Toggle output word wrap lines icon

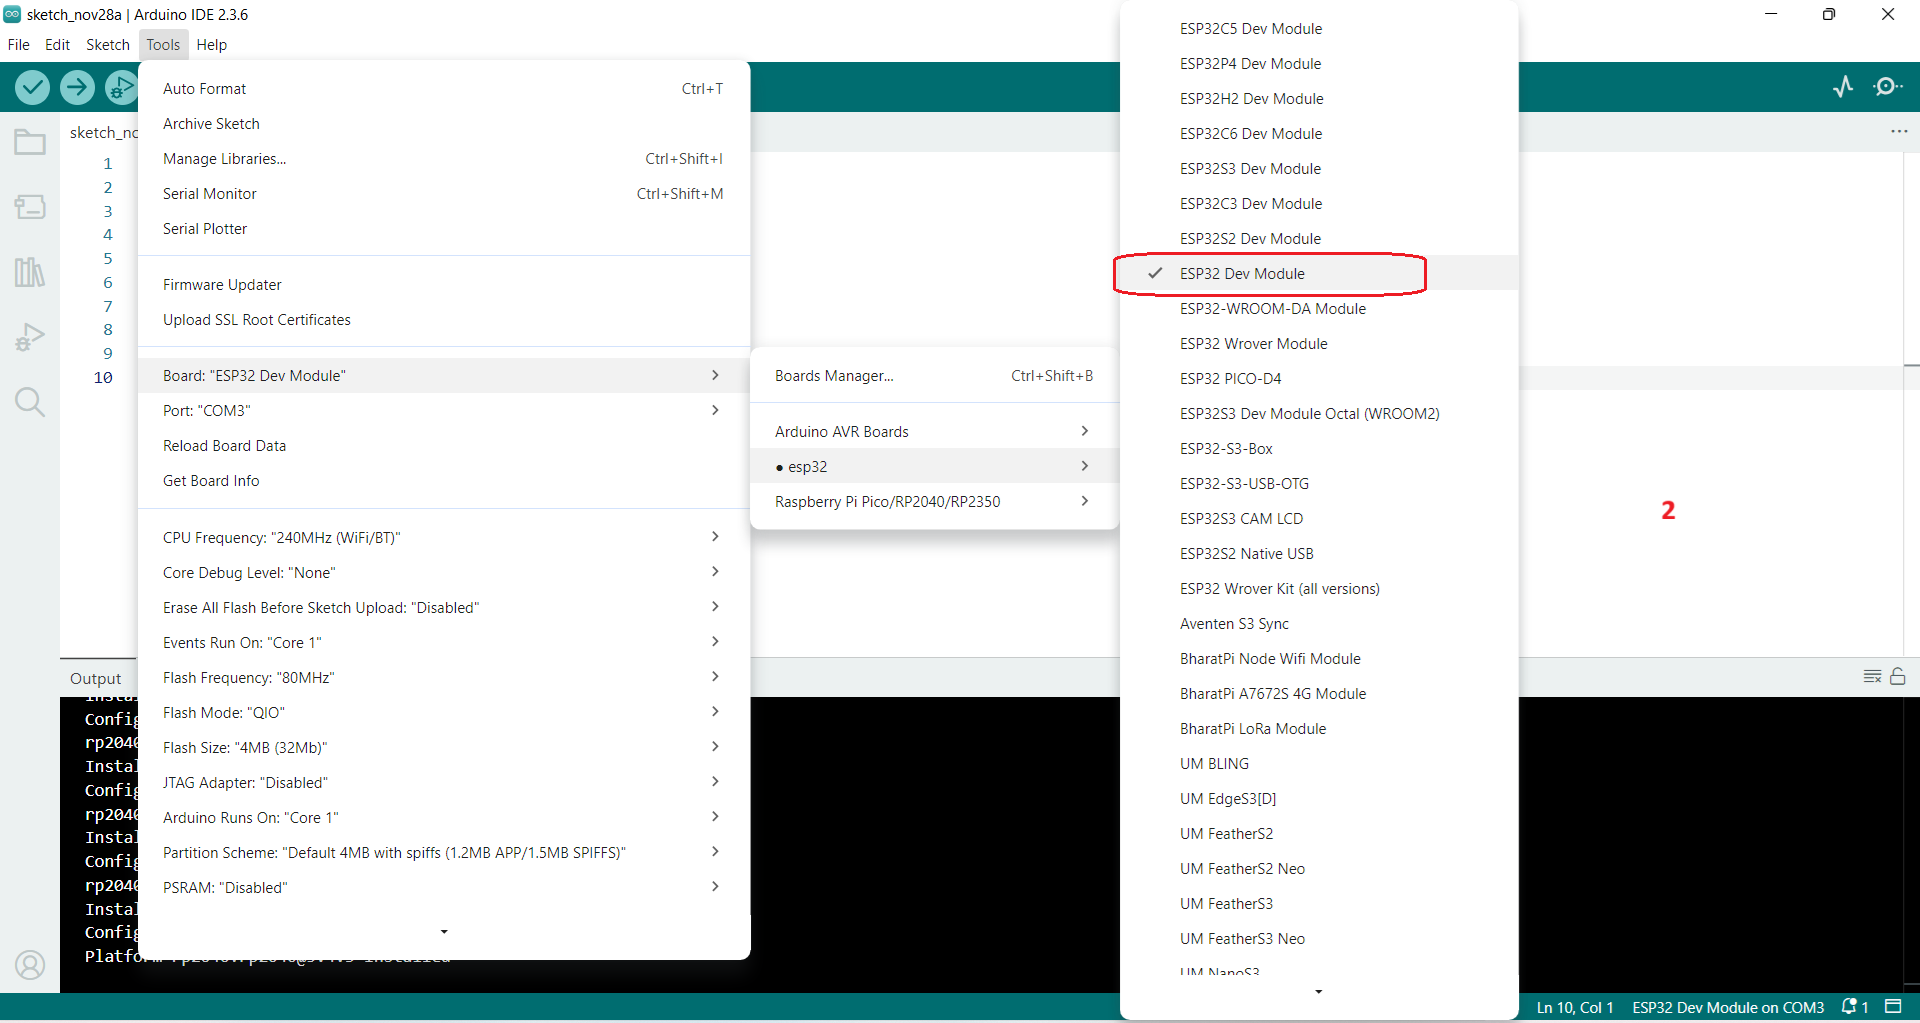pyautogui.click(x=1873, y=677)
